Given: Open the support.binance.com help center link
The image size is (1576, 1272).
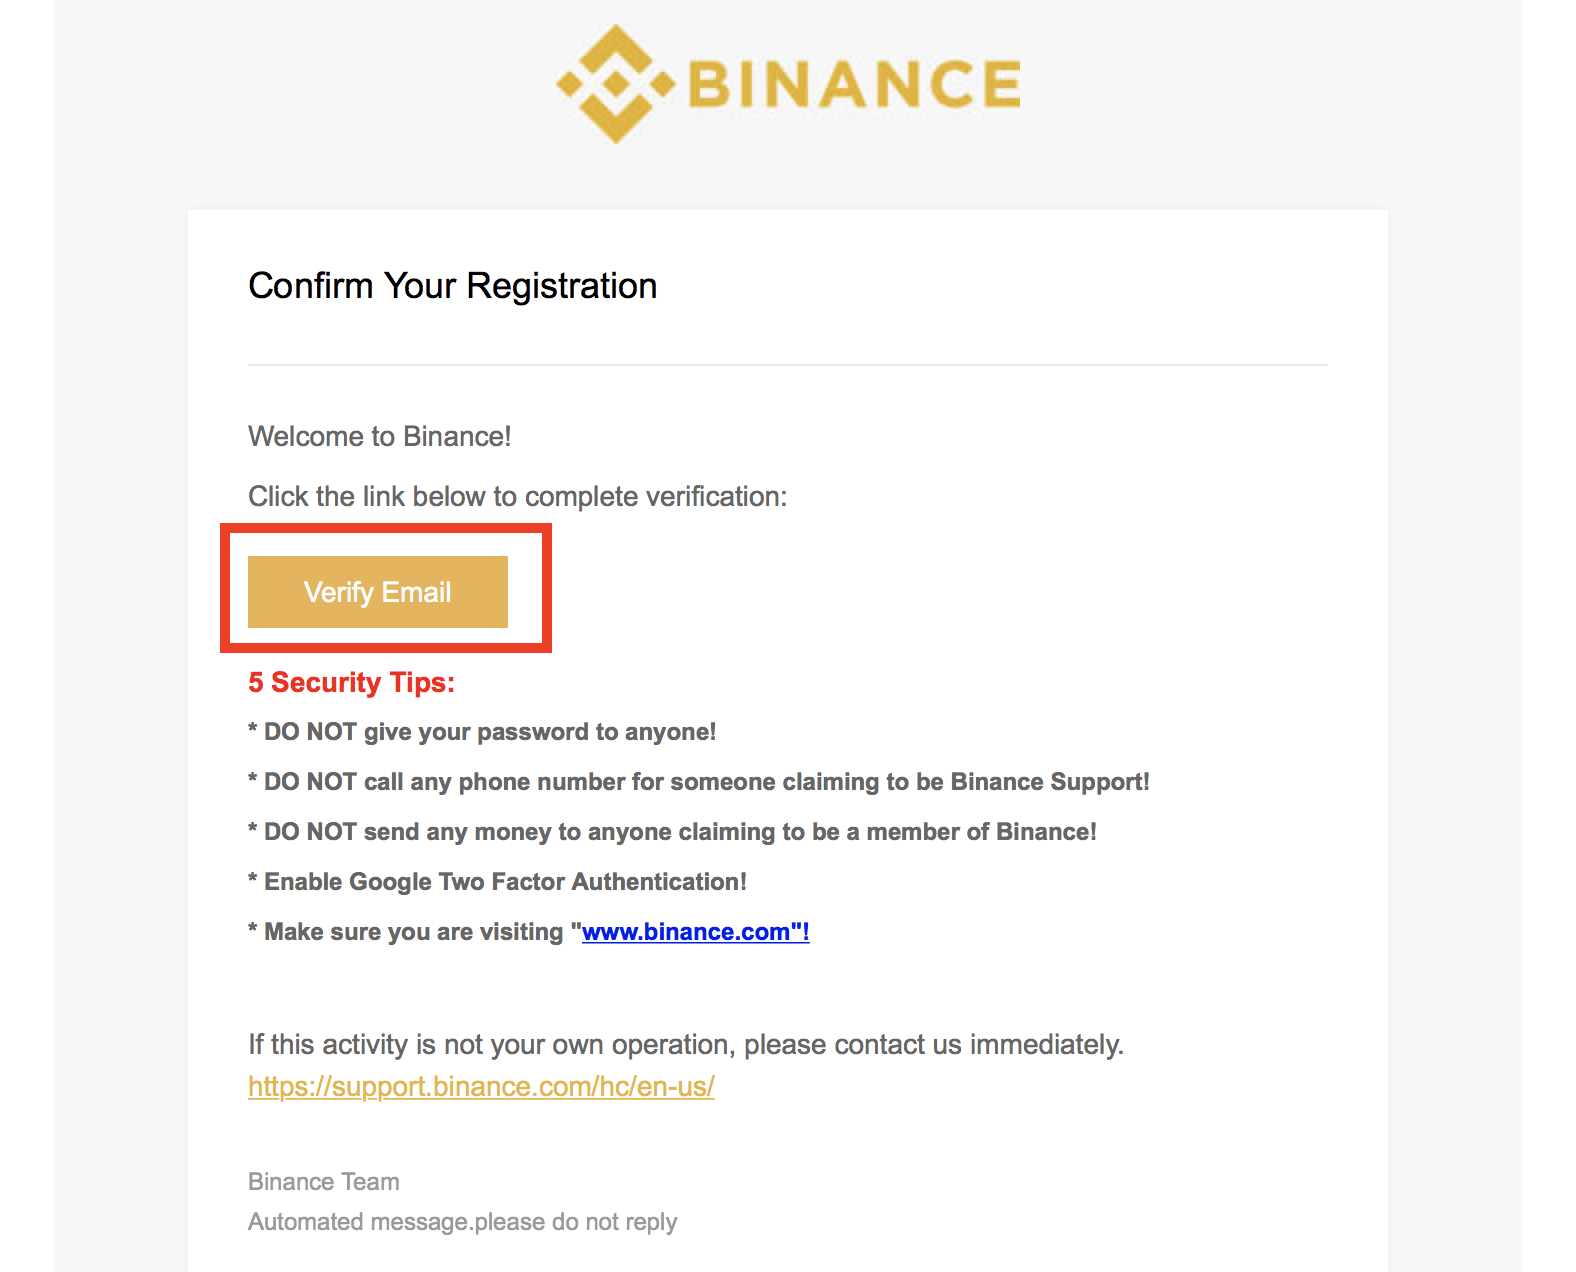Looking at the screenshot, I should (481, 1087).
